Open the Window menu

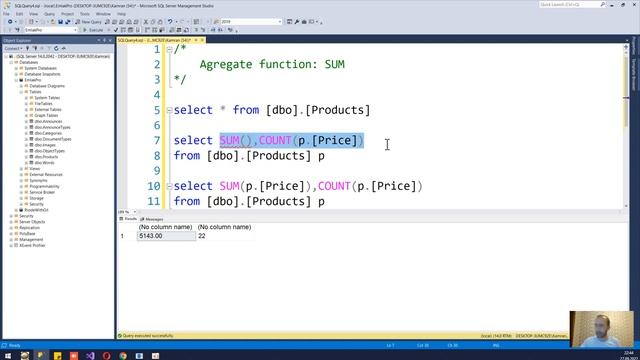coord(103,14)
